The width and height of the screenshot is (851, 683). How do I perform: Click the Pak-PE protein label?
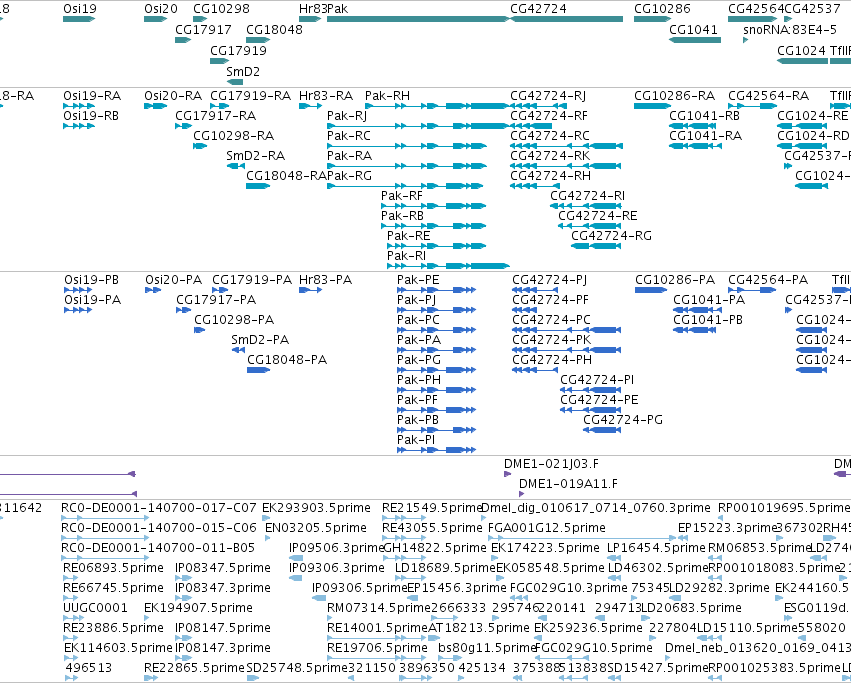[x=418, y=280]
